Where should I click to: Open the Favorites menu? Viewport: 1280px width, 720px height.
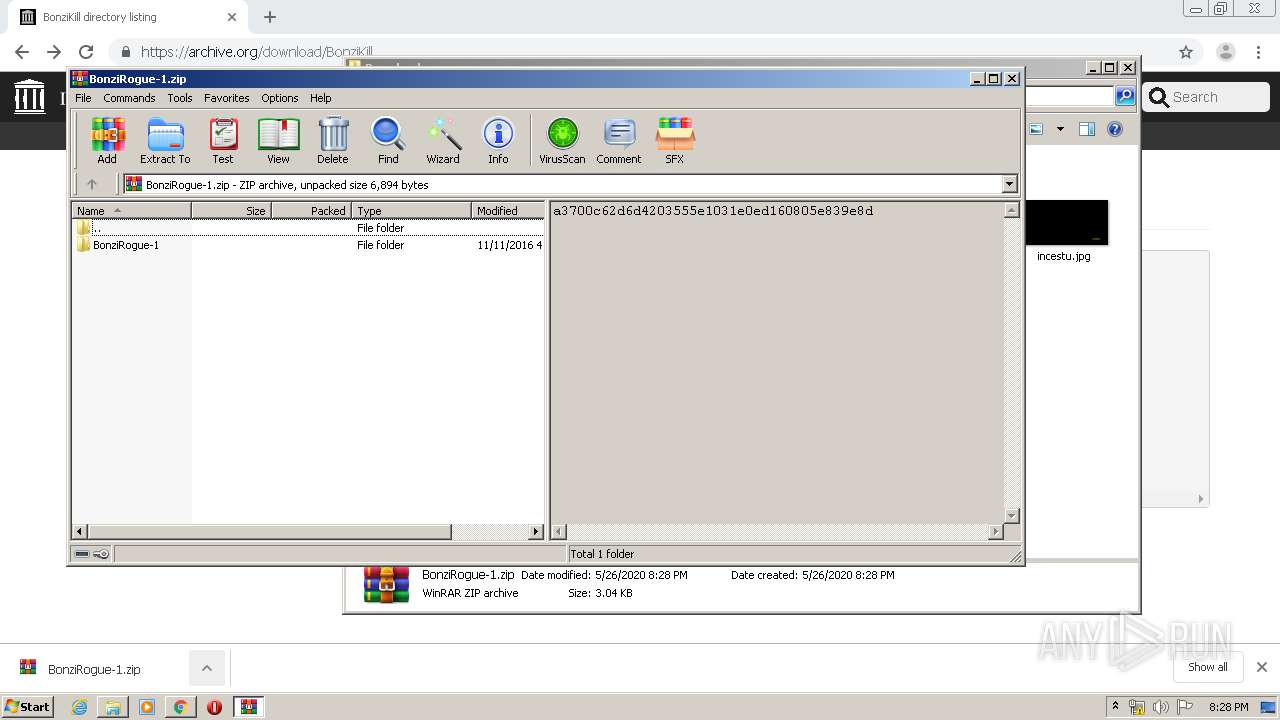pyautogui.click(x=227, y=98)
